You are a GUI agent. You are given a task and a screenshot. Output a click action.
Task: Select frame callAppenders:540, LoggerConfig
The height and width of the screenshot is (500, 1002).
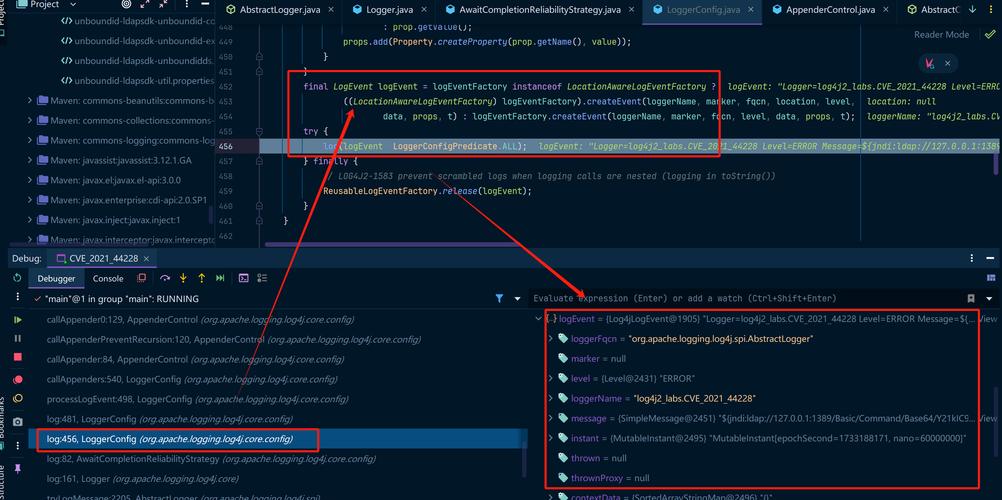[278, 379]
